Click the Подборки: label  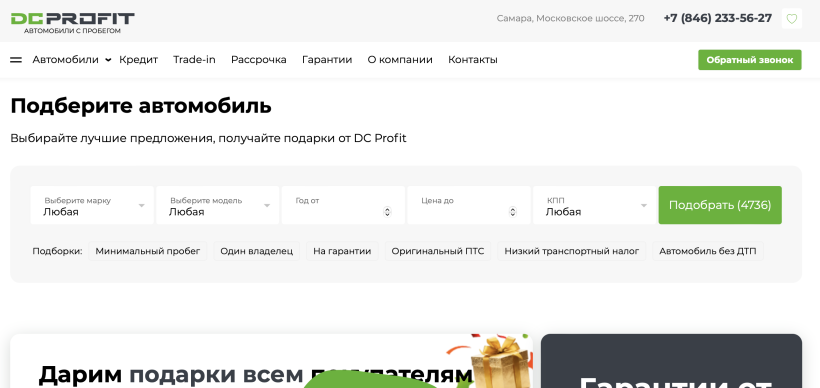click(58, 251)
